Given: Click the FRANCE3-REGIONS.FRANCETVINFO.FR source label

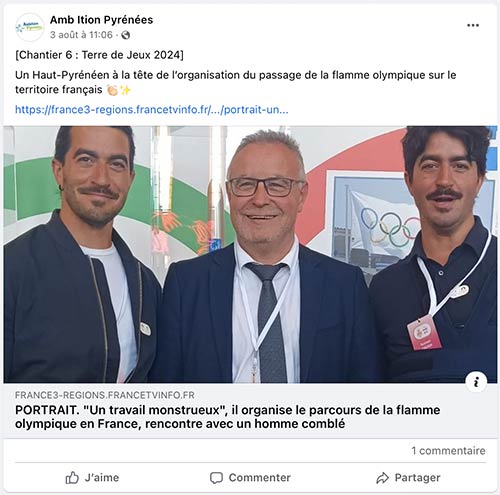Looking at the screenshot, I should tap(105, 395).
